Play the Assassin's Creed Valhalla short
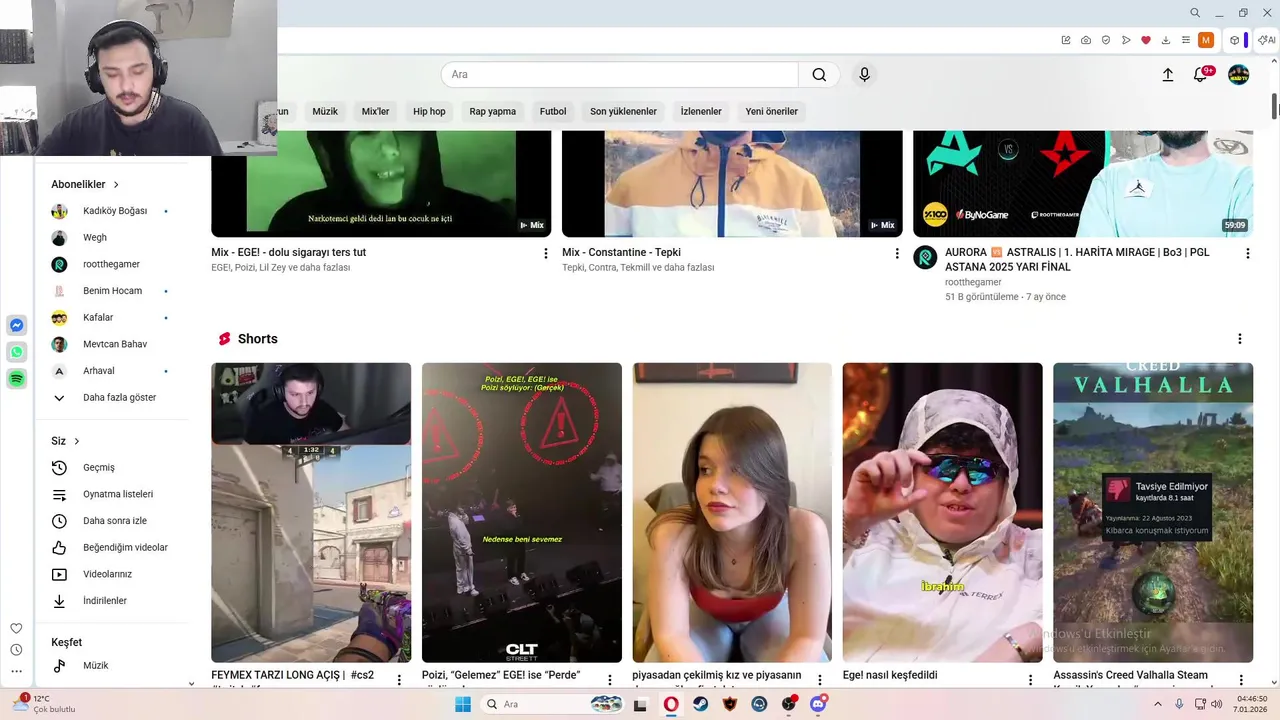The height and width of the screenshot is (720, 1280). pos(1153,512)
